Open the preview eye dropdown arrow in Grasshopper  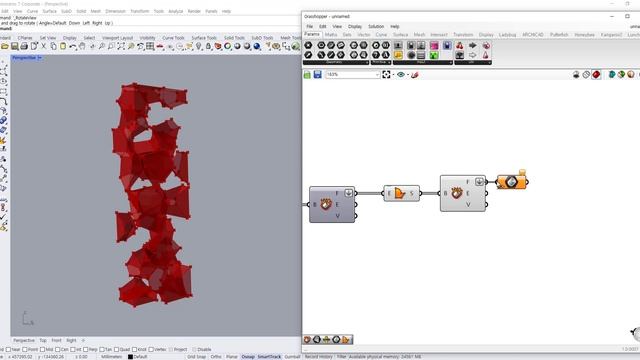(x=408, y=75)
